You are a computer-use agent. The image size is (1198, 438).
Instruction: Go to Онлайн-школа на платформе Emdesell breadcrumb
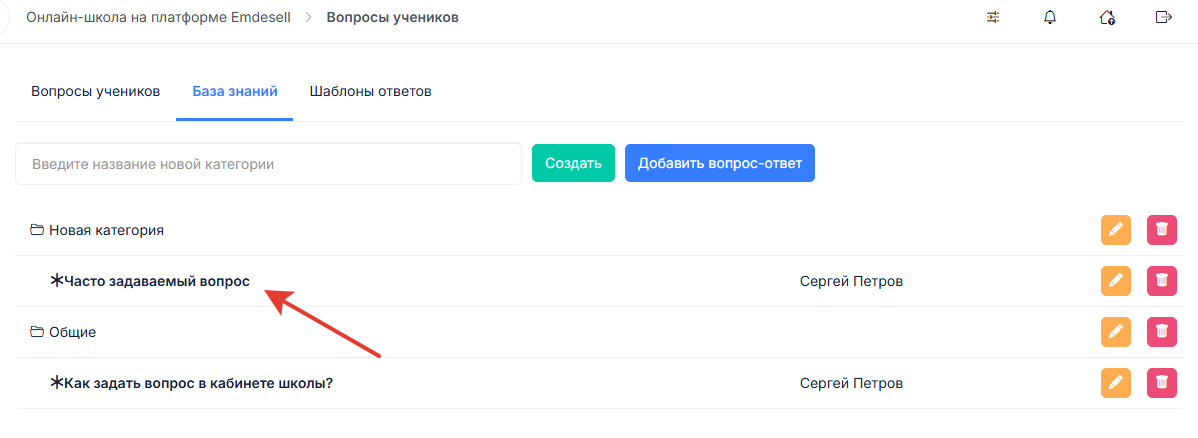[x=158, y=17]
